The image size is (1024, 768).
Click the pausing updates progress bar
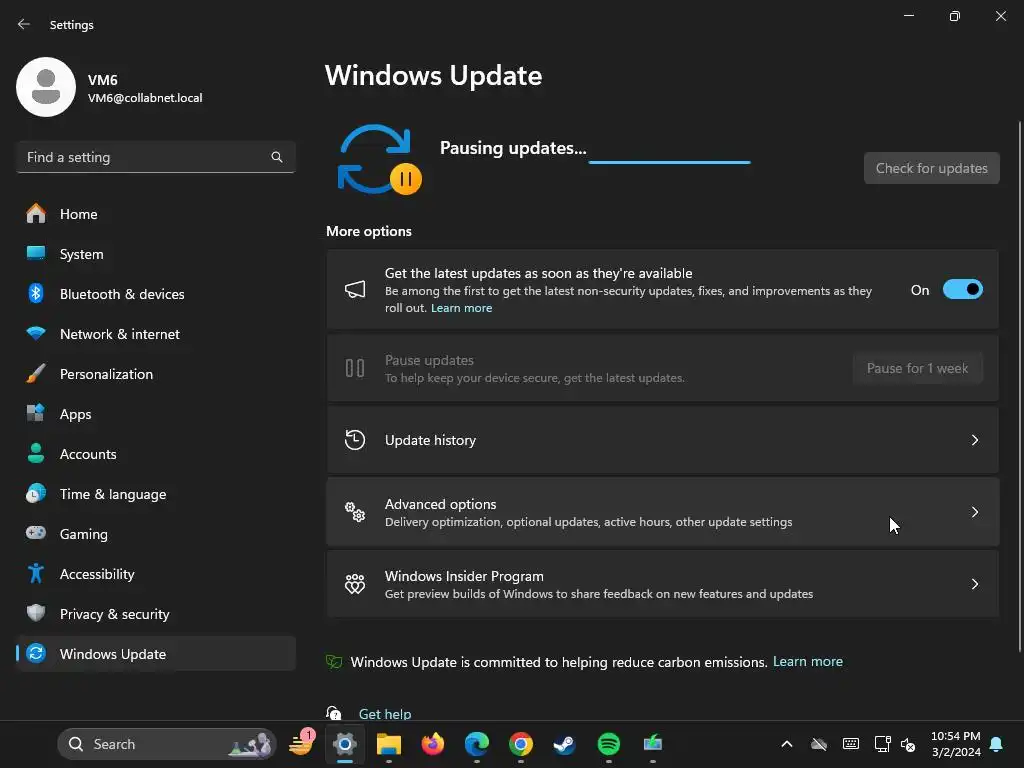pos(669,162)
